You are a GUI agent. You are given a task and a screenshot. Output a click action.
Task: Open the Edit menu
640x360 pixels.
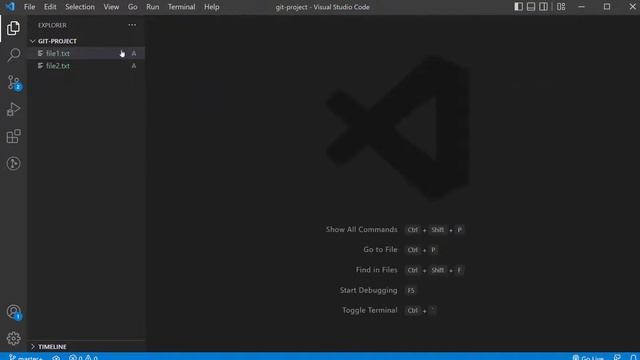coord(50,7)
